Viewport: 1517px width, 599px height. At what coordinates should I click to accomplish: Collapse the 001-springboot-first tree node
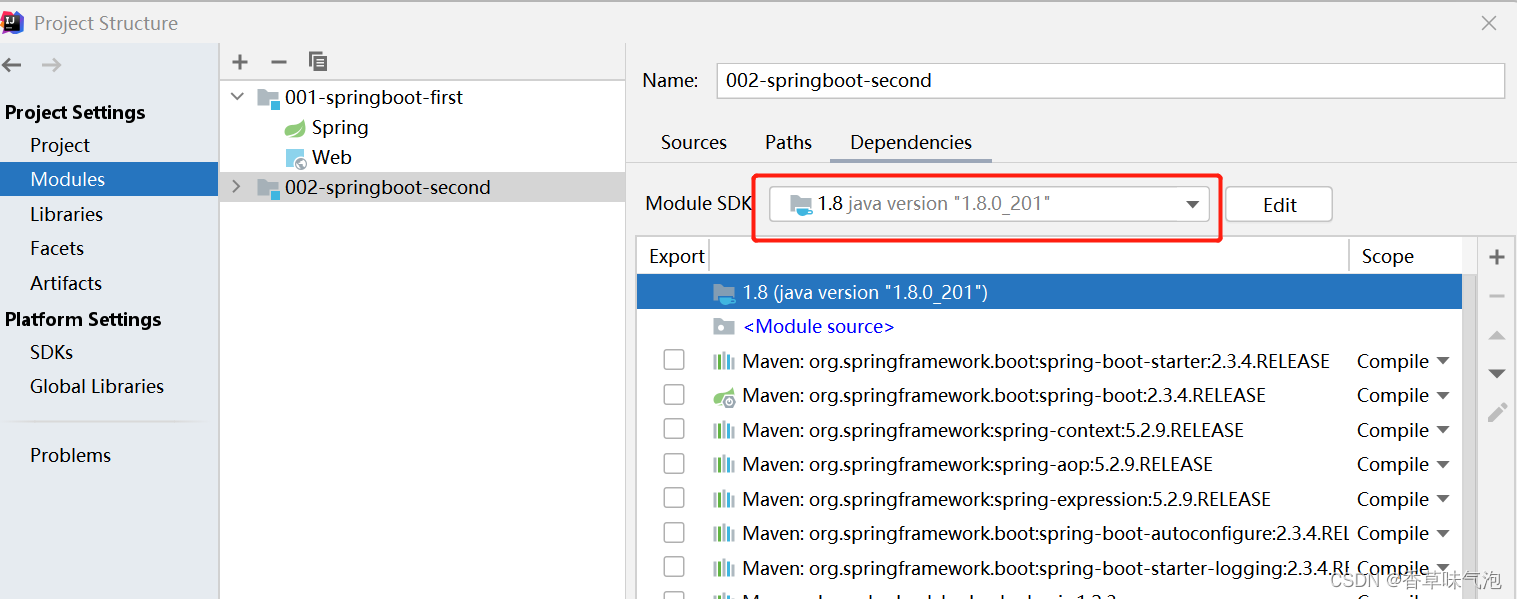click(x=237, y=98)
